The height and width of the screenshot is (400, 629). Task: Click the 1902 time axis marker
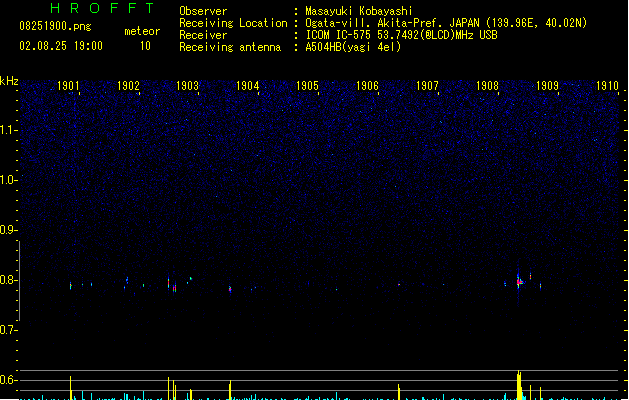pyautogui.click(x=128, y=86)
